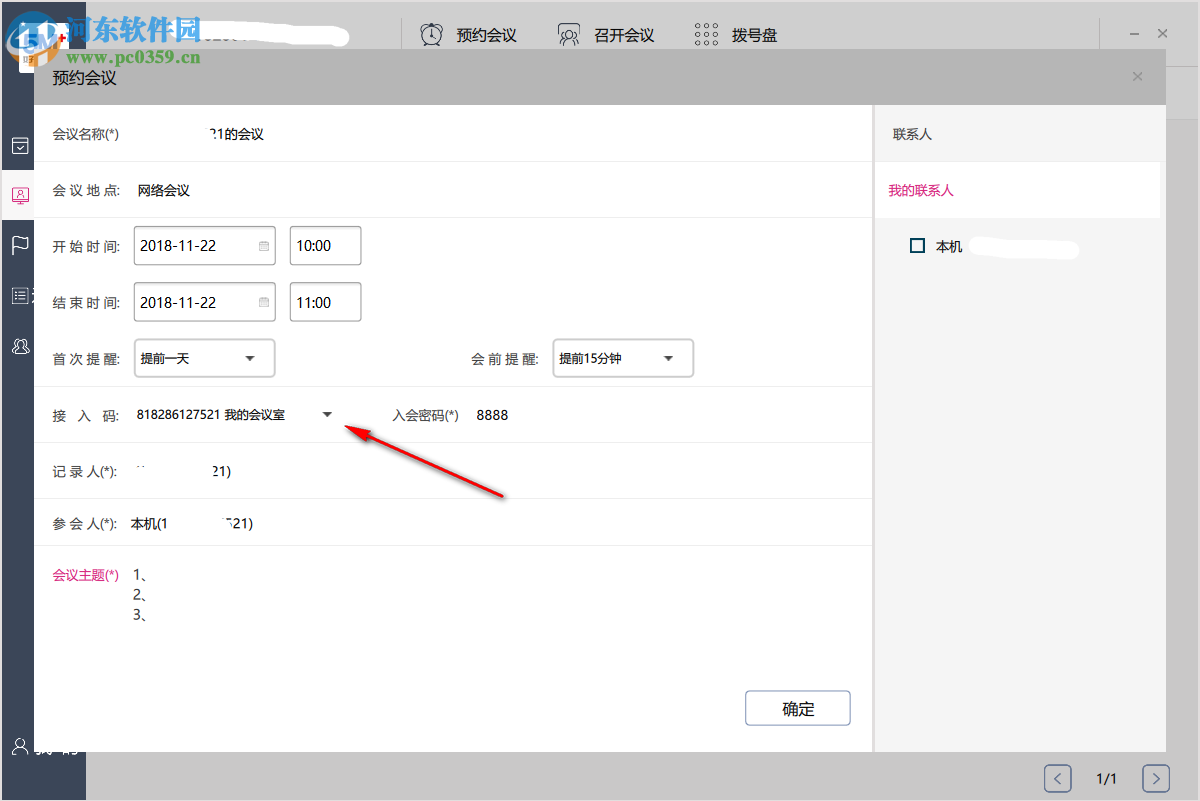1200x801 pixels.
Task: Click the page indicator 1/1
Action: (1106, 778)
